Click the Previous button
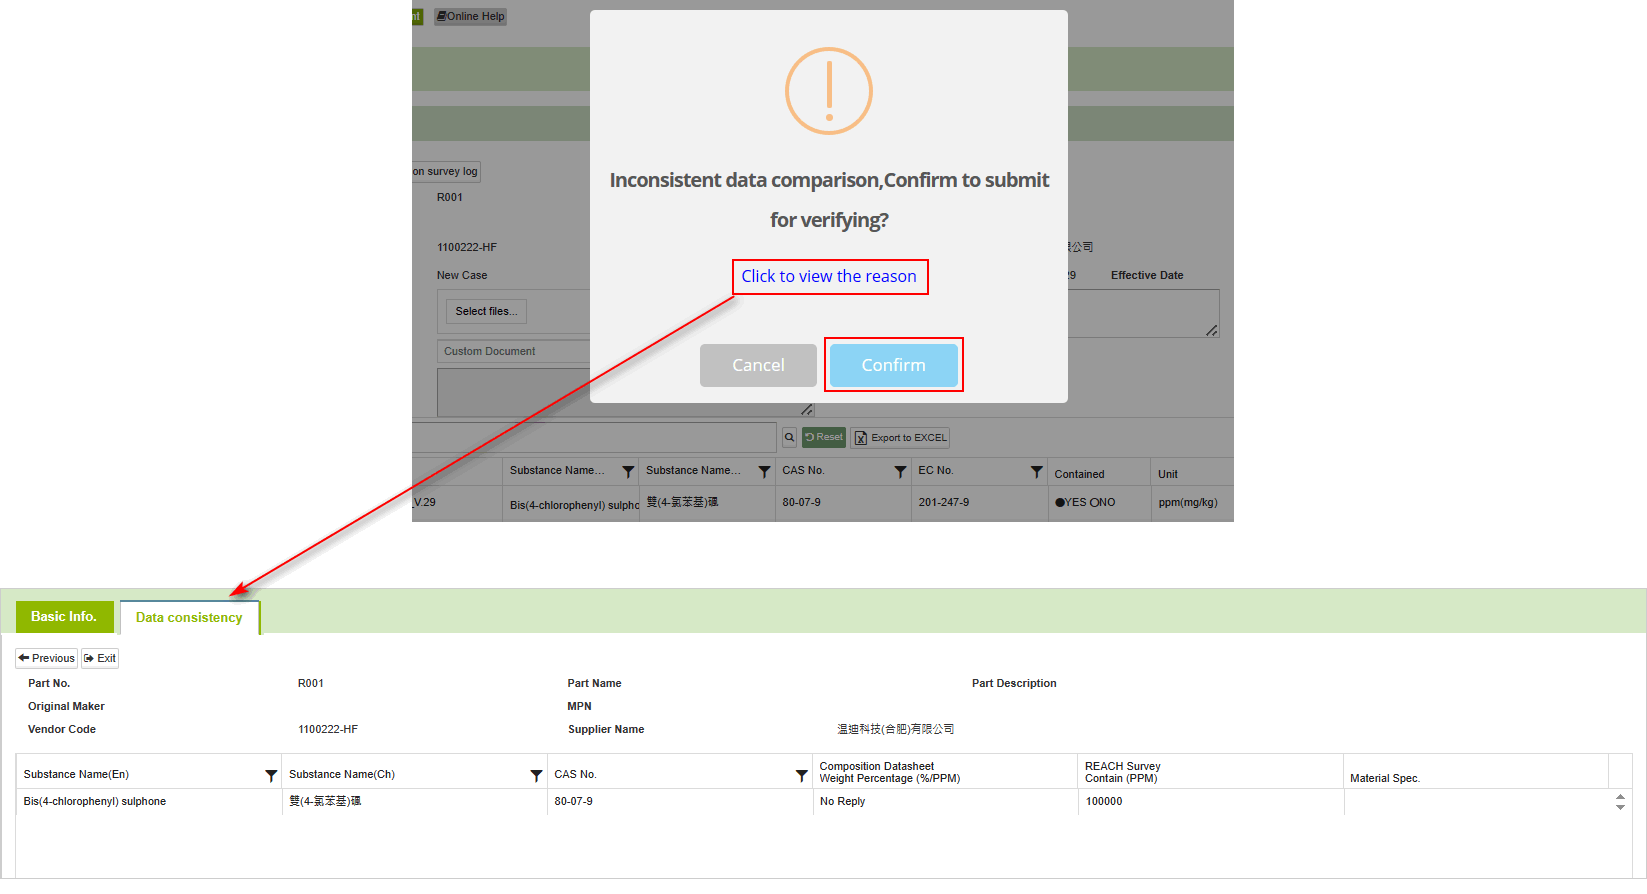1647x894 pixels. tap(46, 658)
